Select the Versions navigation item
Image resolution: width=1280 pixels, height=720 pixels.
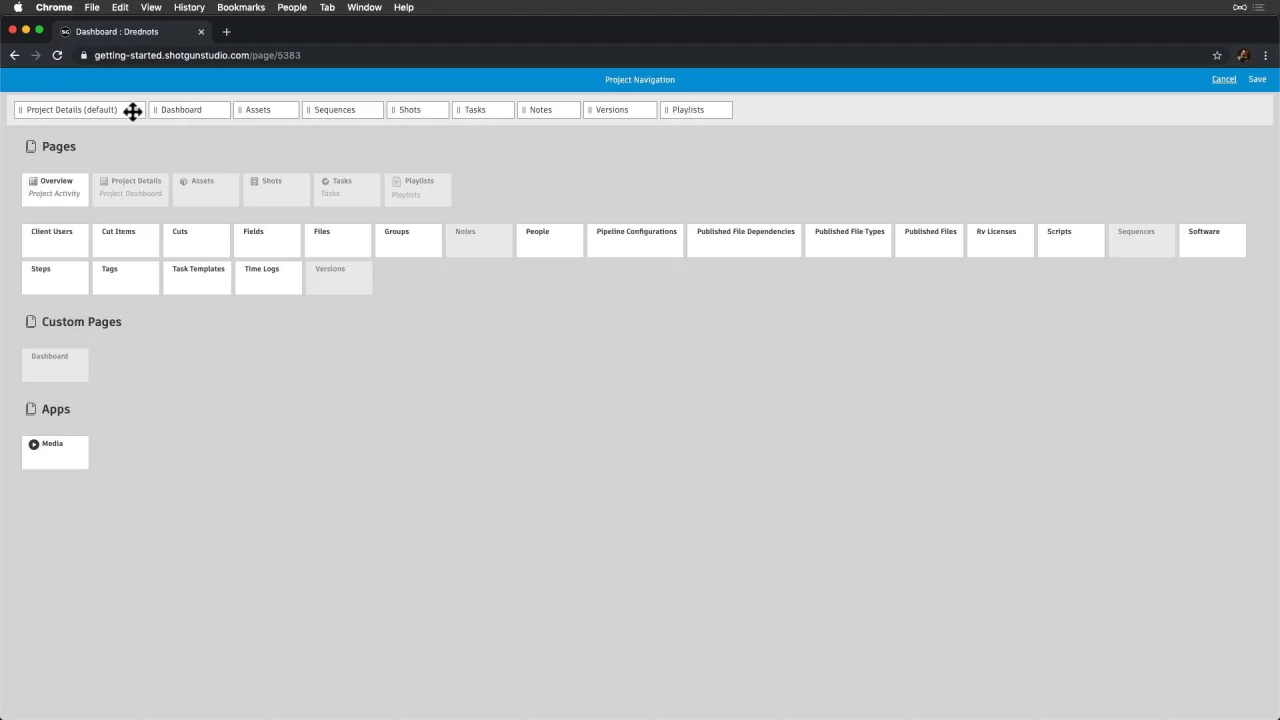(620, 110)
